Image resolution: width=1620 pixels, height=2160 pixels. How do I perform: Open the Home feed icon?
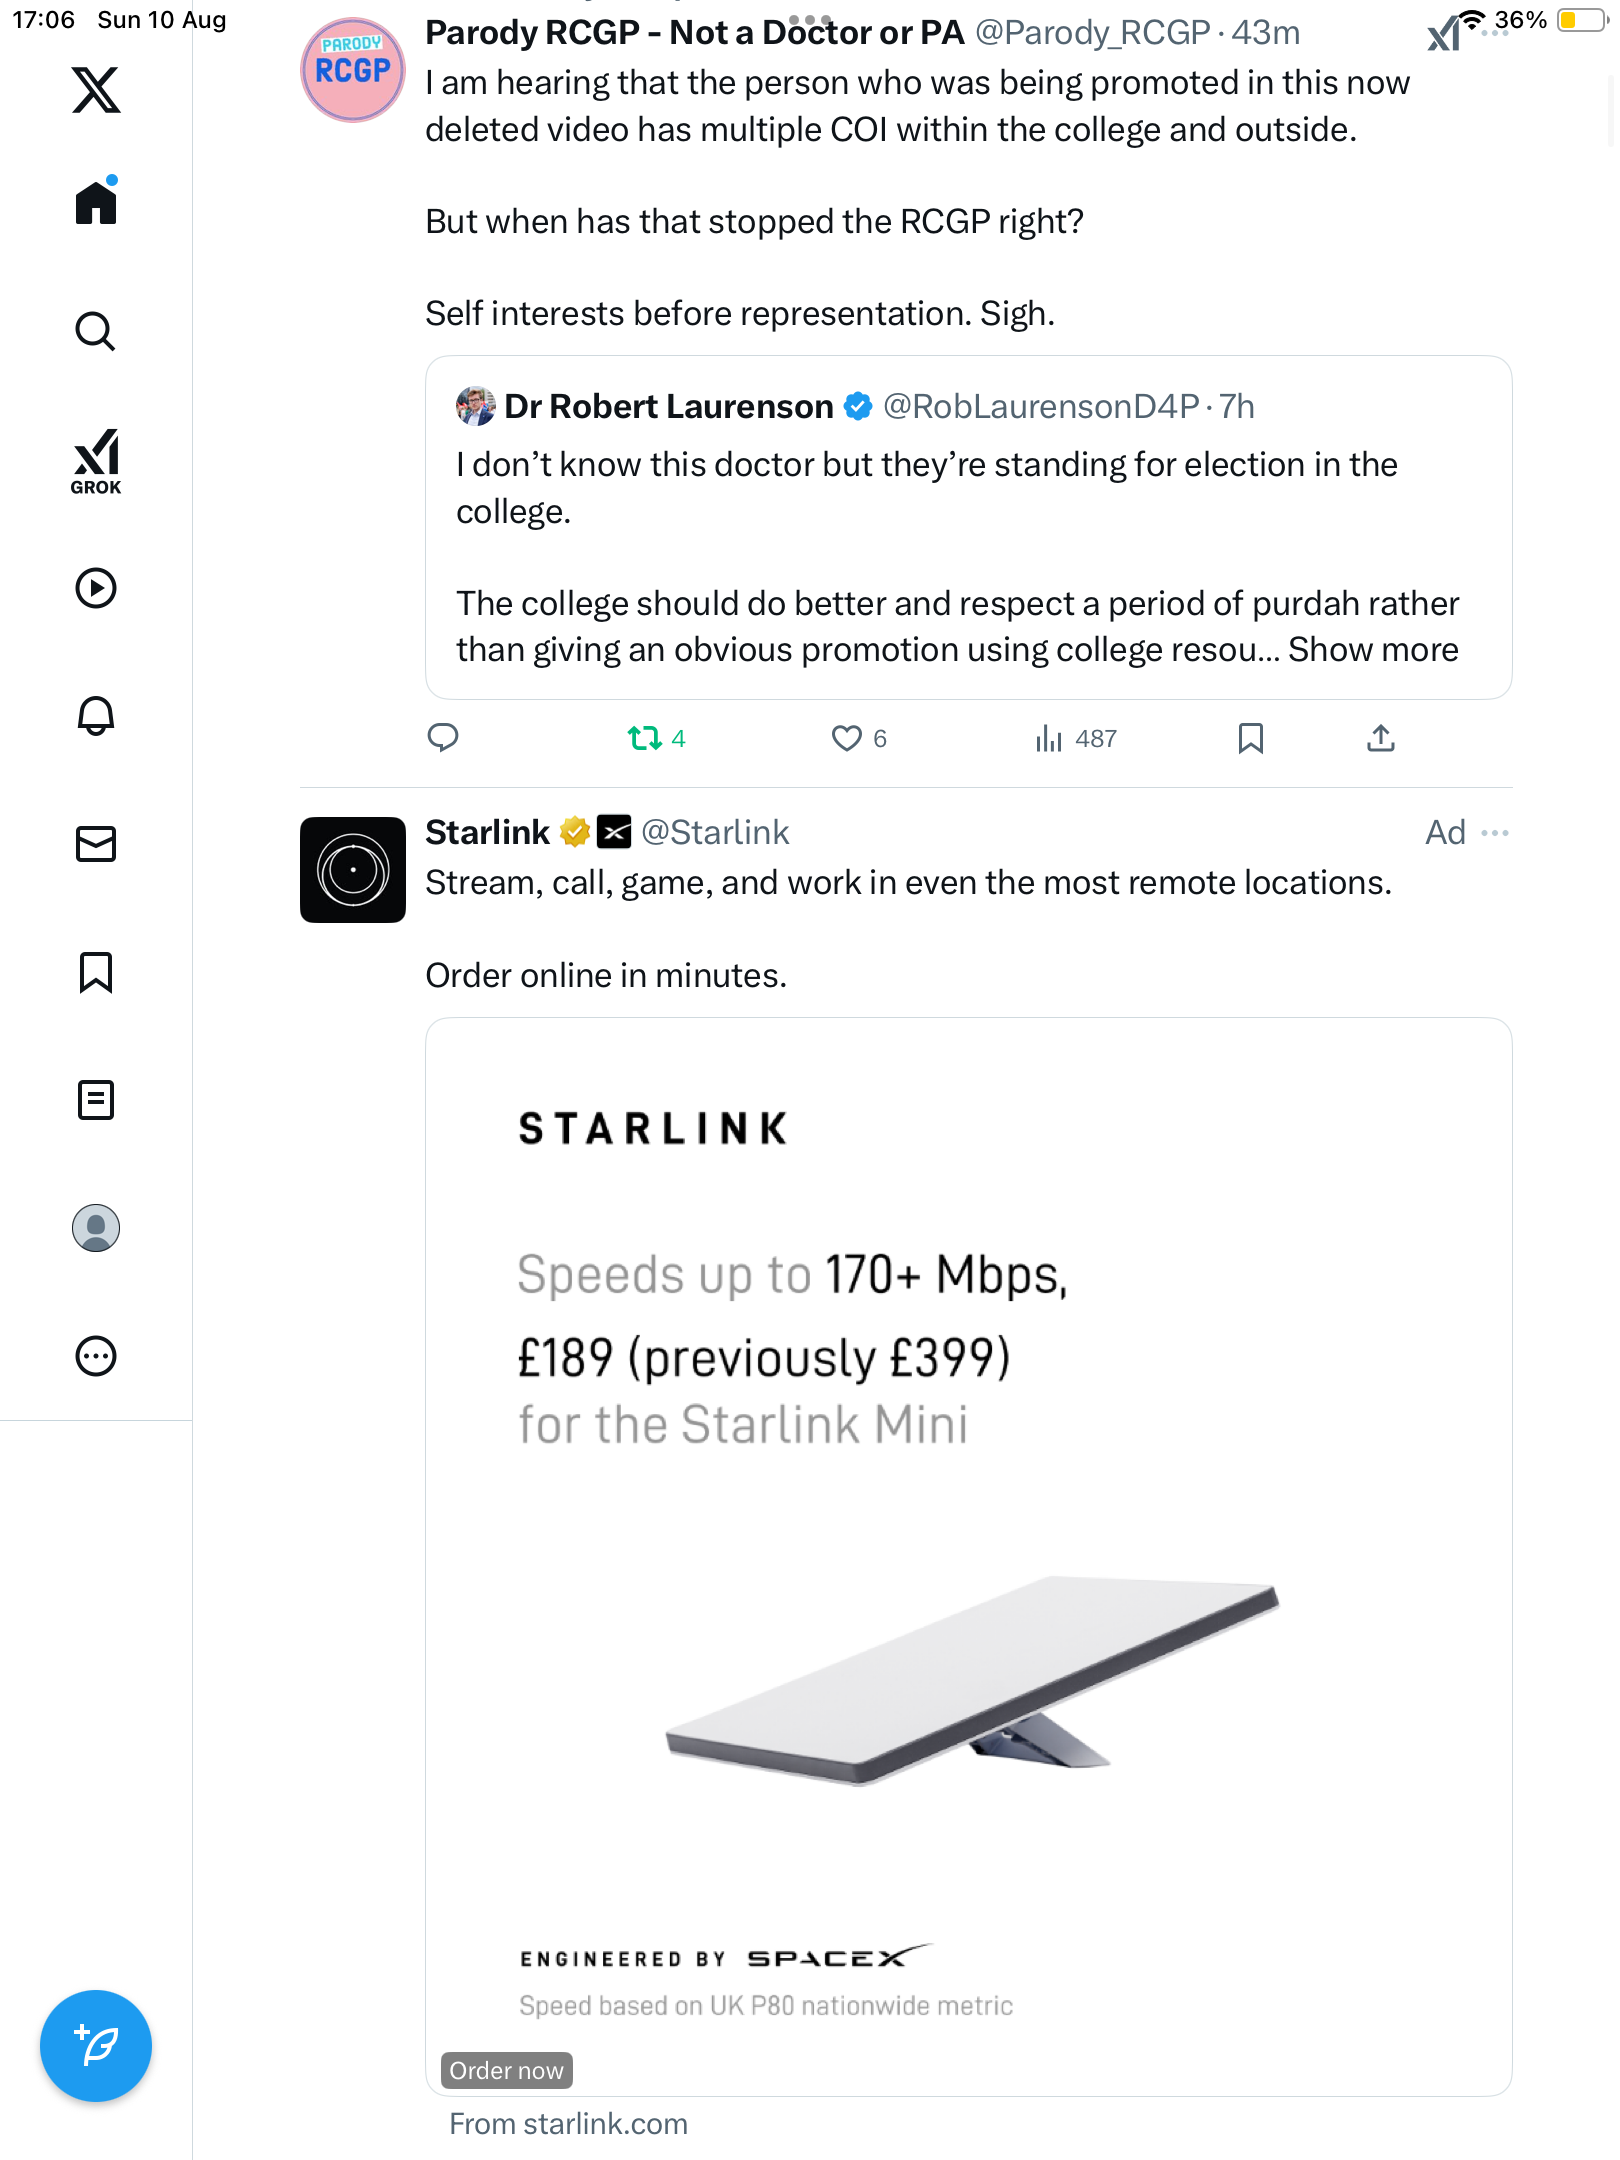tap(96, 203)
